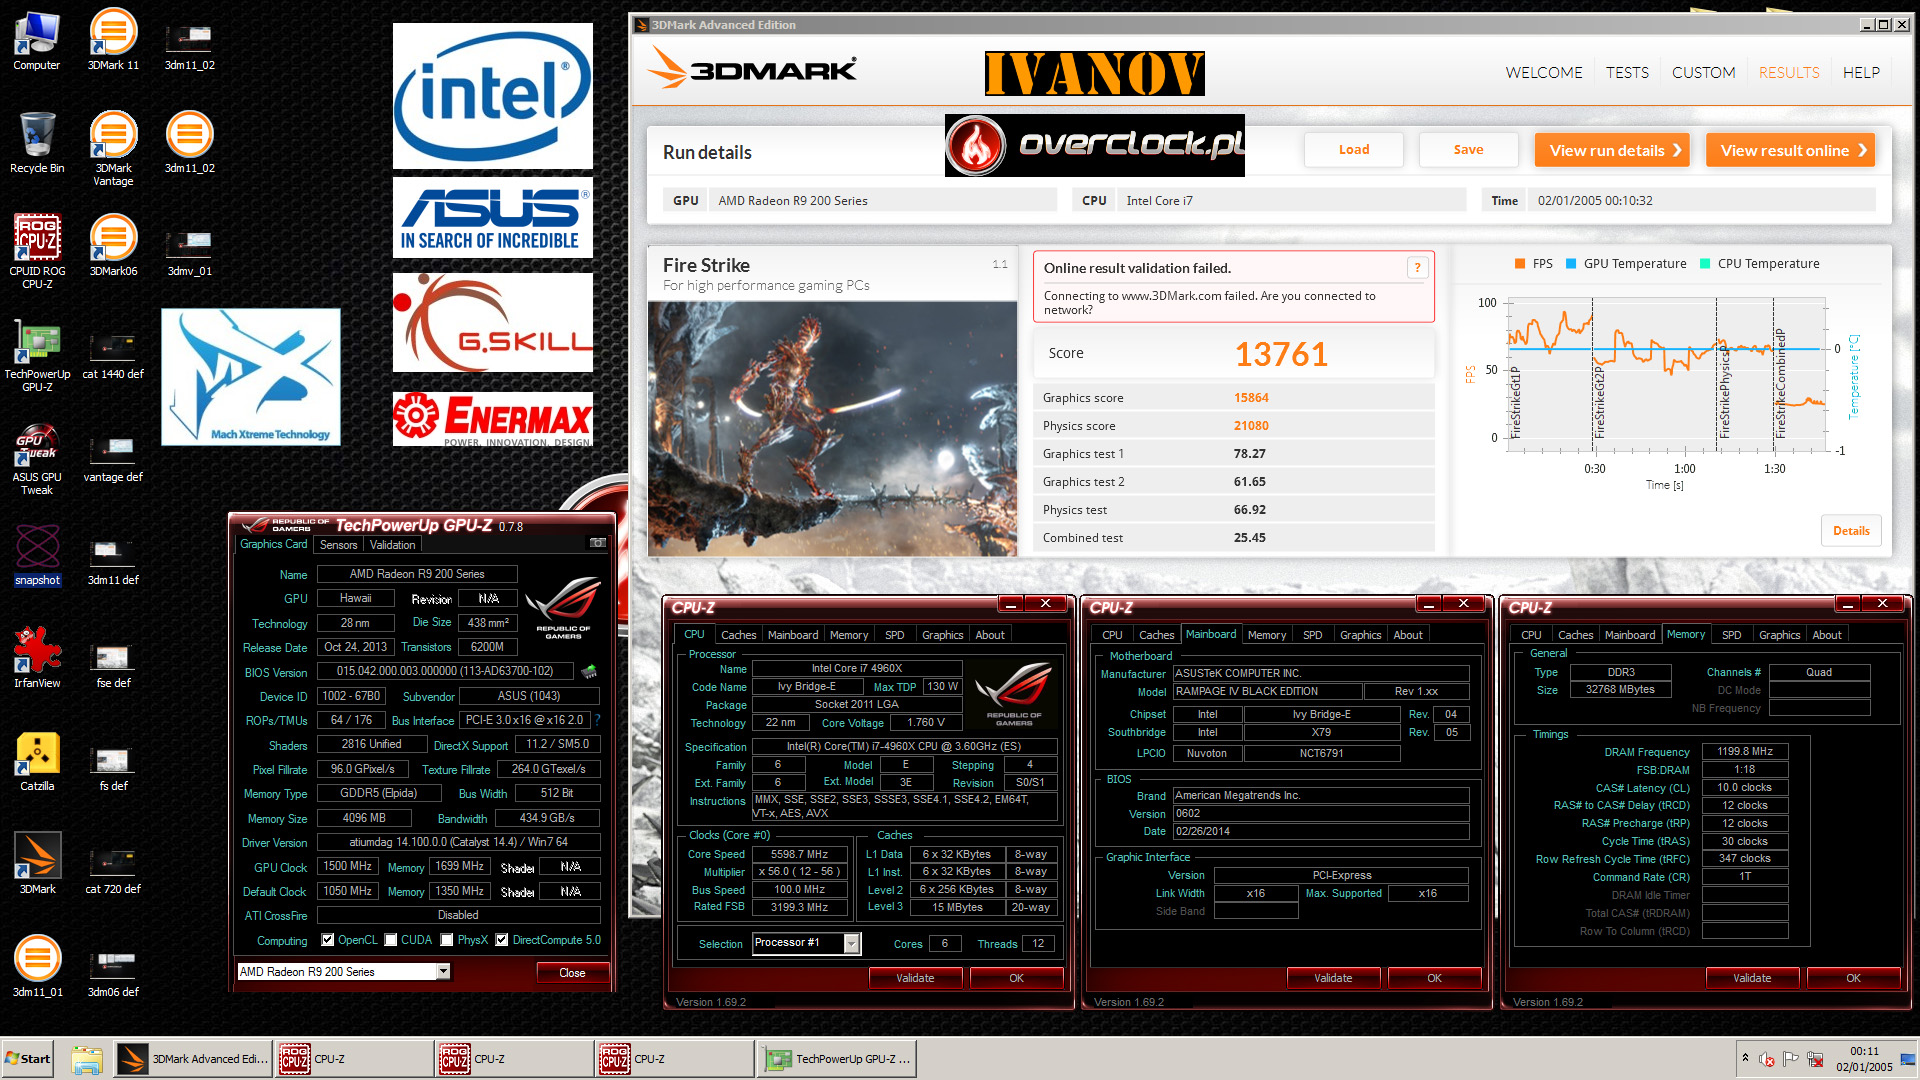Open the Catzilla desktop shortcut
The height and width of the screenshot is (1080, 1920).
37,761
